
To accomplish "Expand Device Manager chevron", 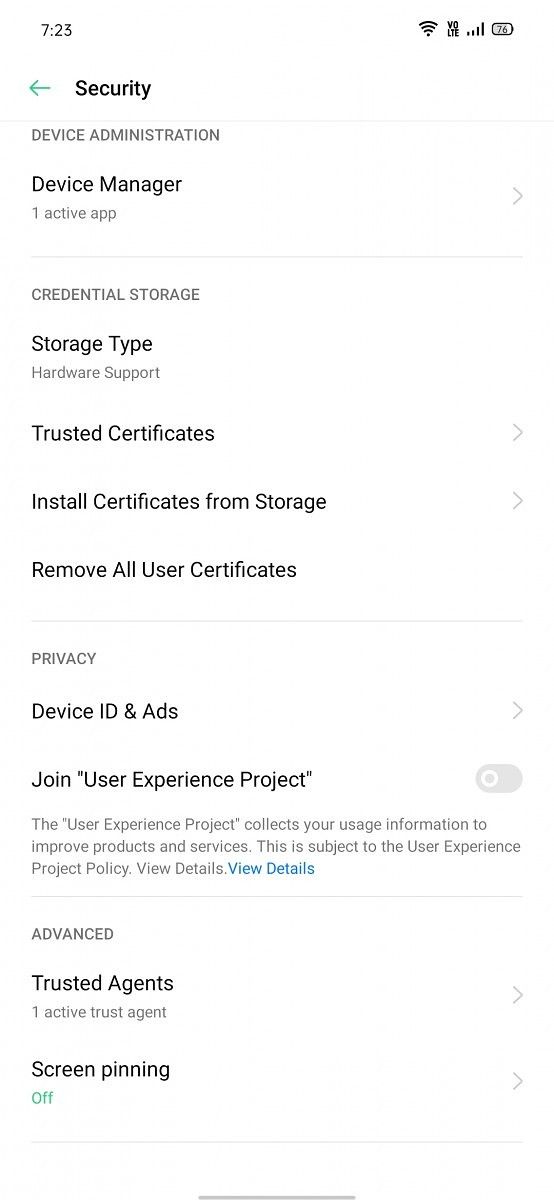I will pyautogui.click(x=517, y=196).
